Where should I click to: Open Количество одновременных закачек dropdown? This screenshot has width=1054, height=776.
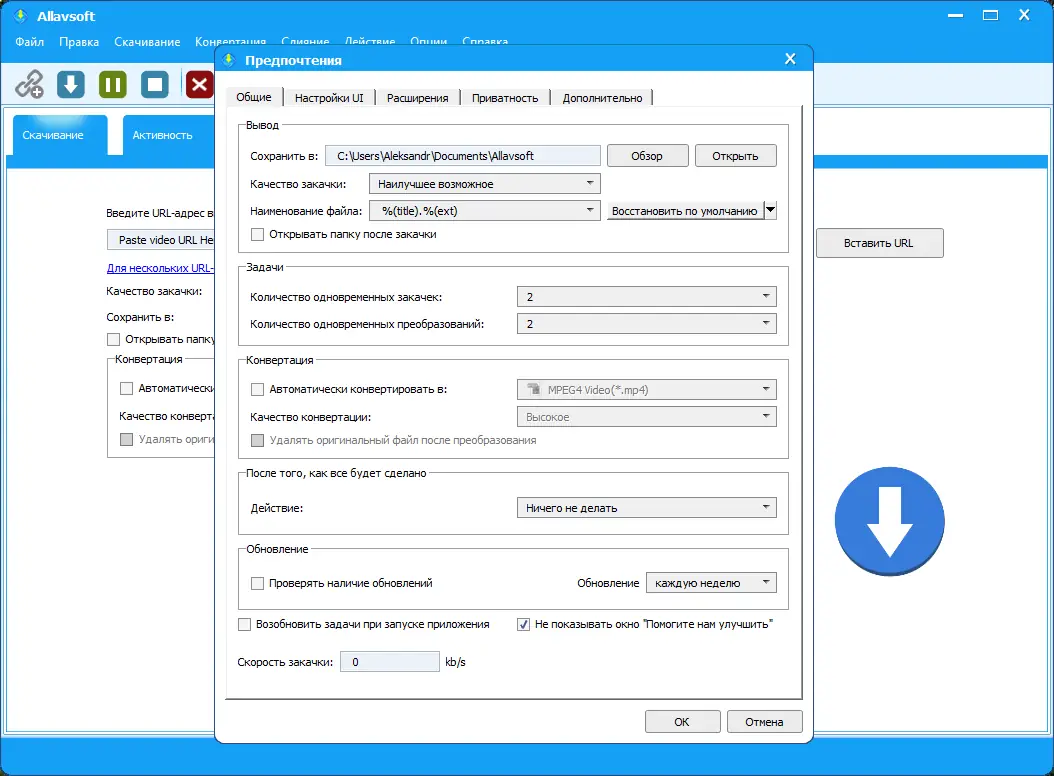point(647,297)
